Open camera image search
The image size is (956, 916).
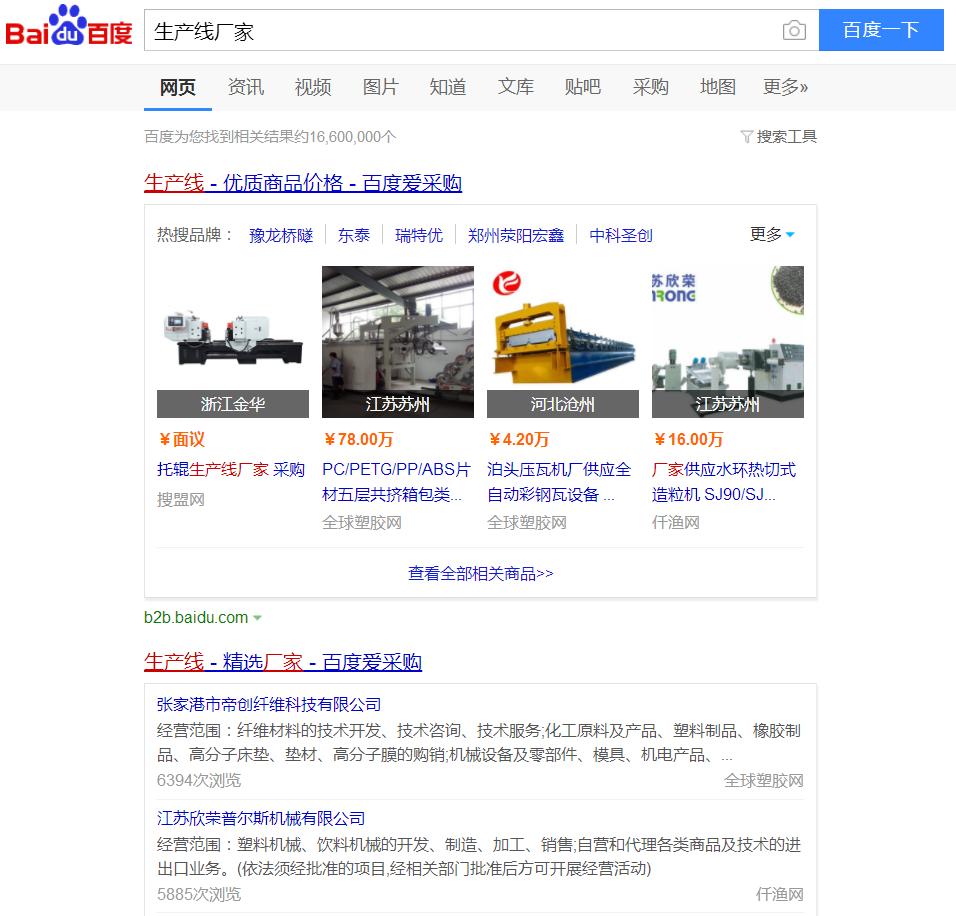[x=794, y=30]
